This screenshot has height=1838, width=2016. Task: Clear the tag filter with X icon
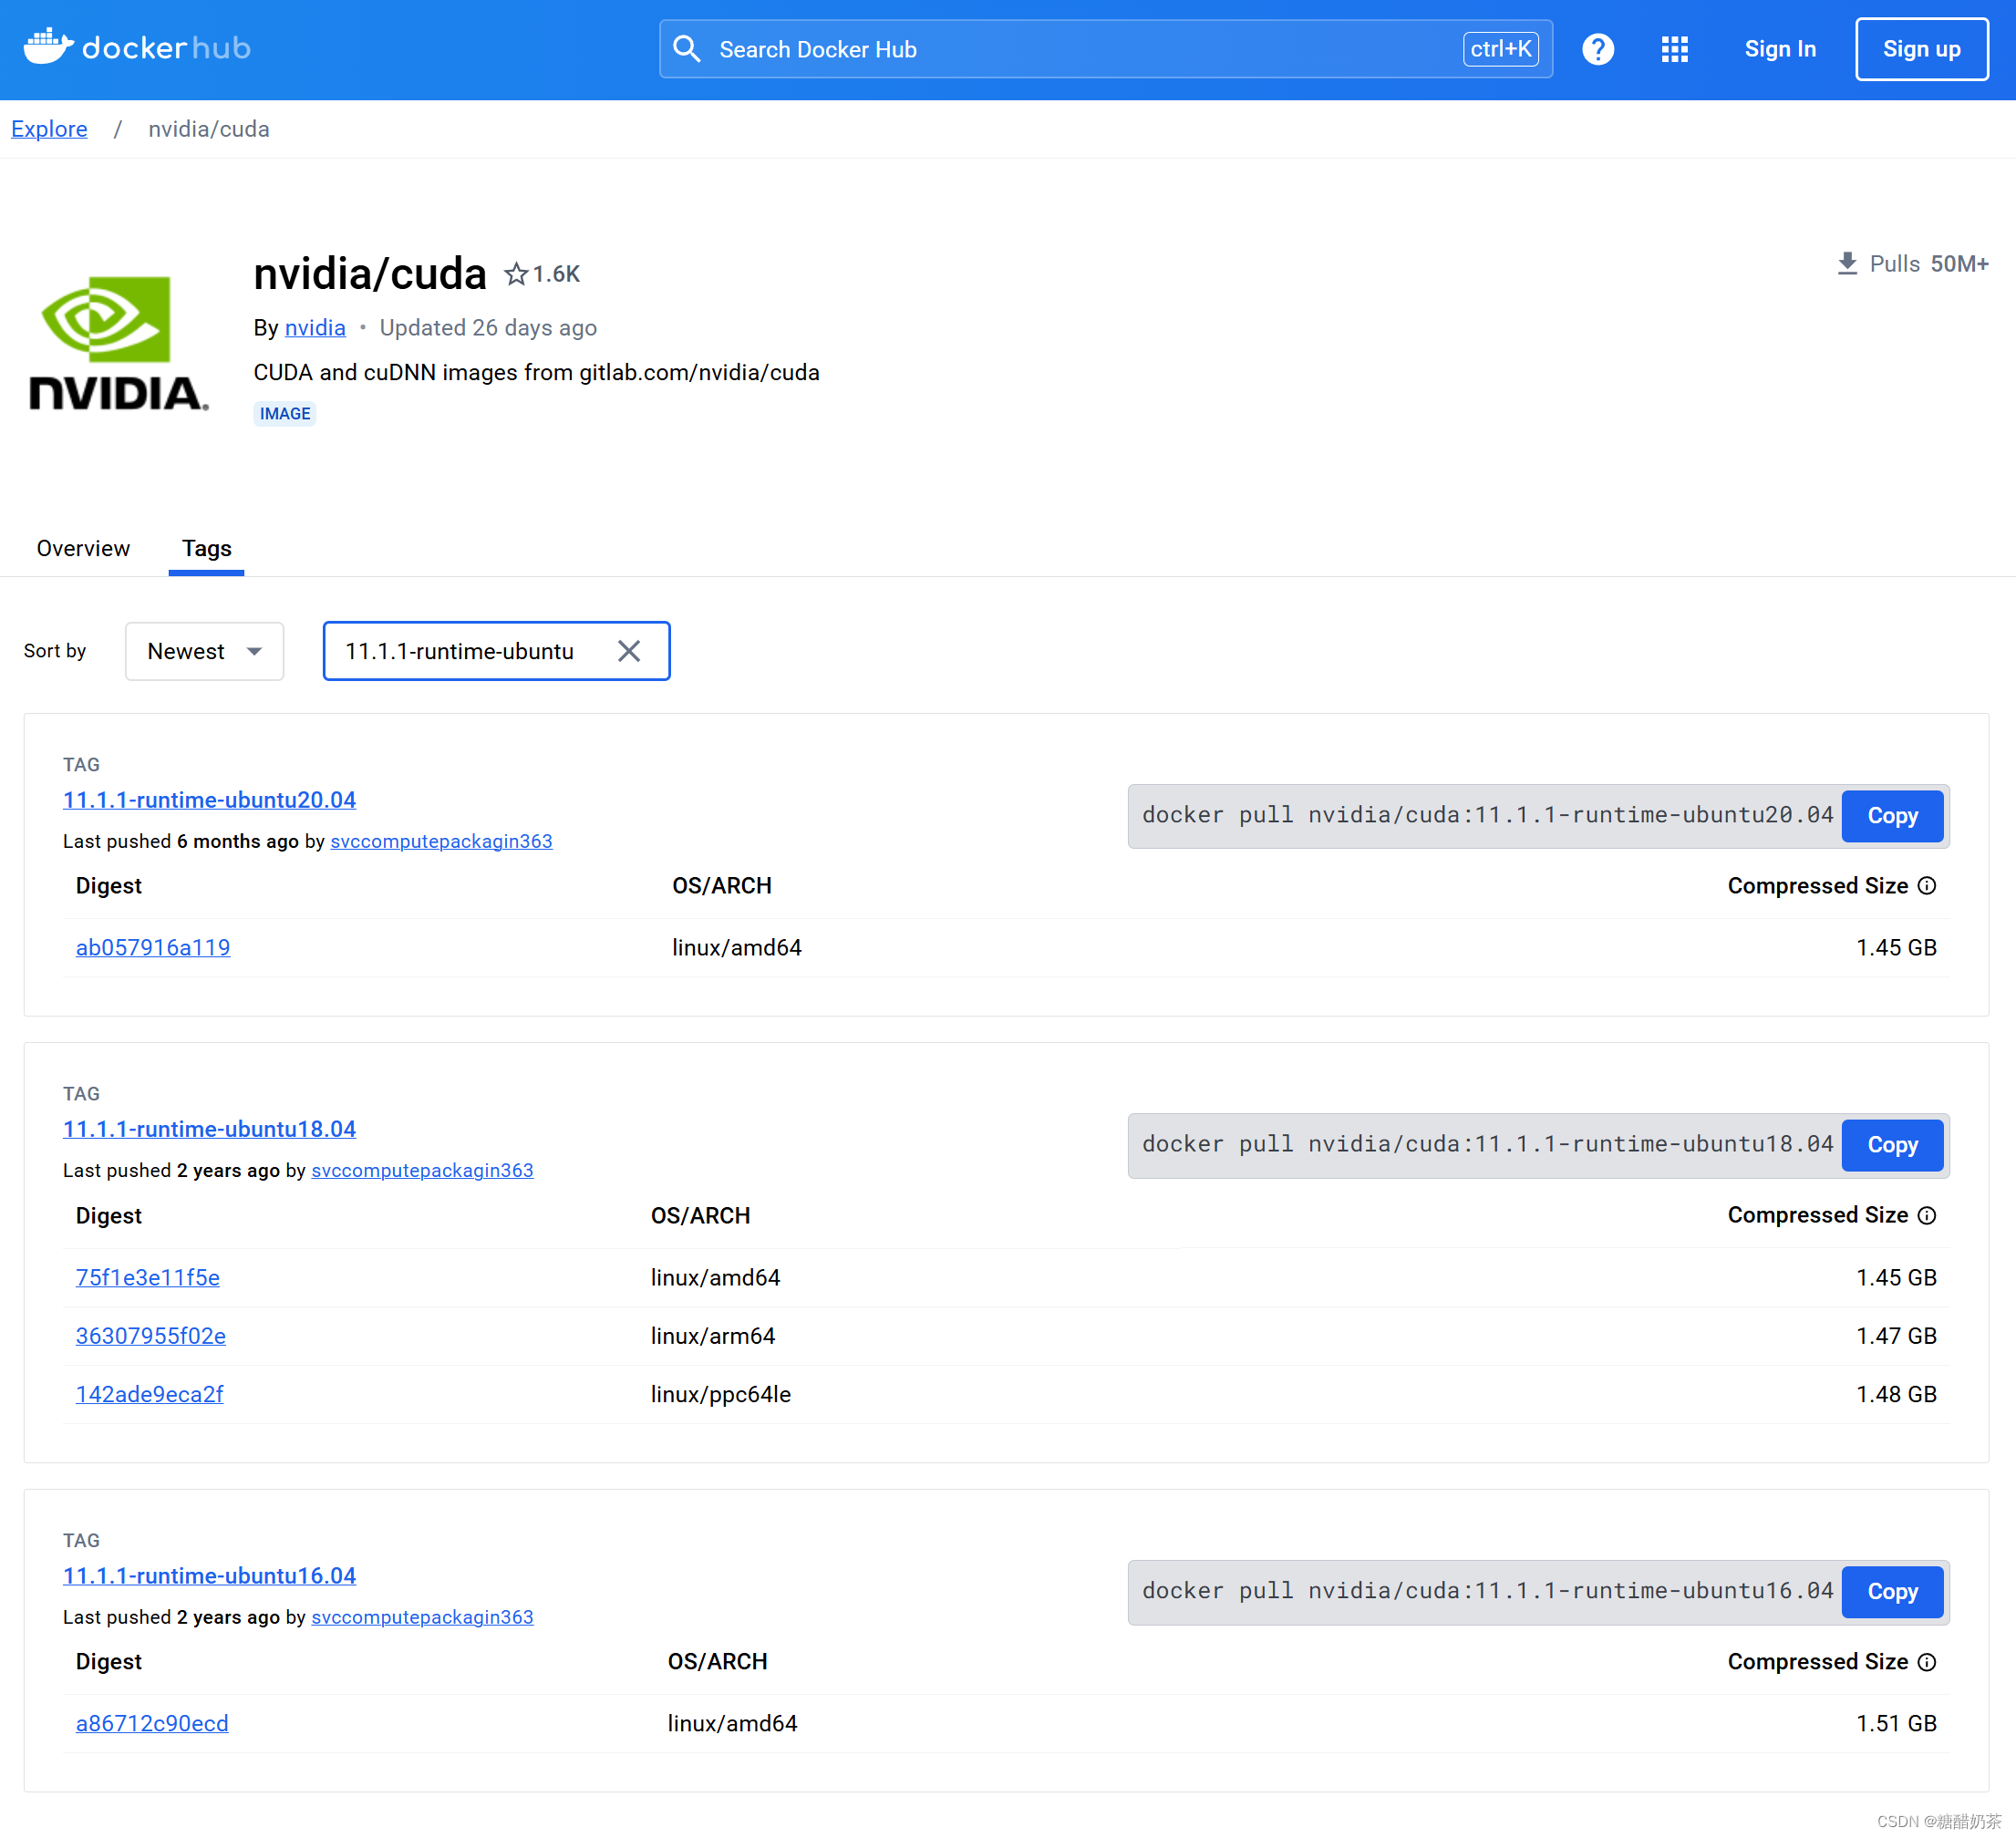point(629,651)
